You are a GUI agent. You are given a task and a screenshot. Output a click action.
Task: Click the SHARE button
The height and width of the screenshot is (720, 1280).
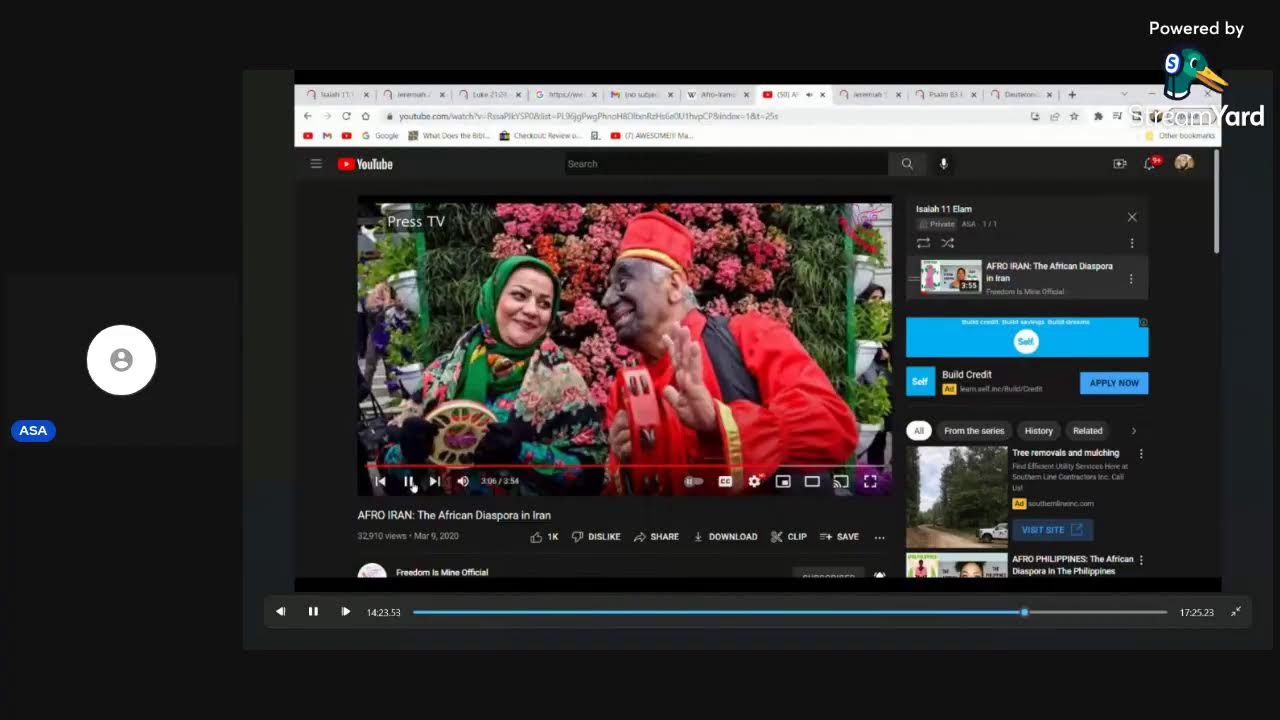click(656, 537)
